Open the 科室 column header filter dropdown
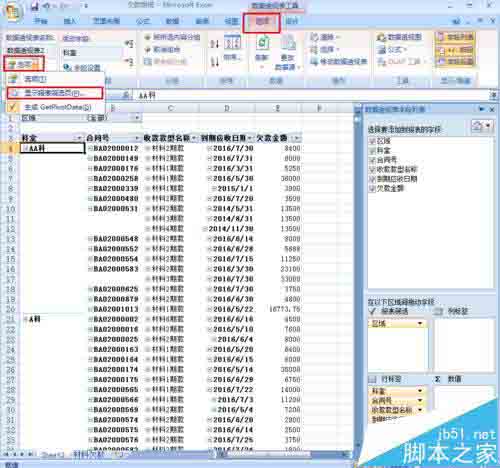 pyautogui.click(x=79, y=138)
